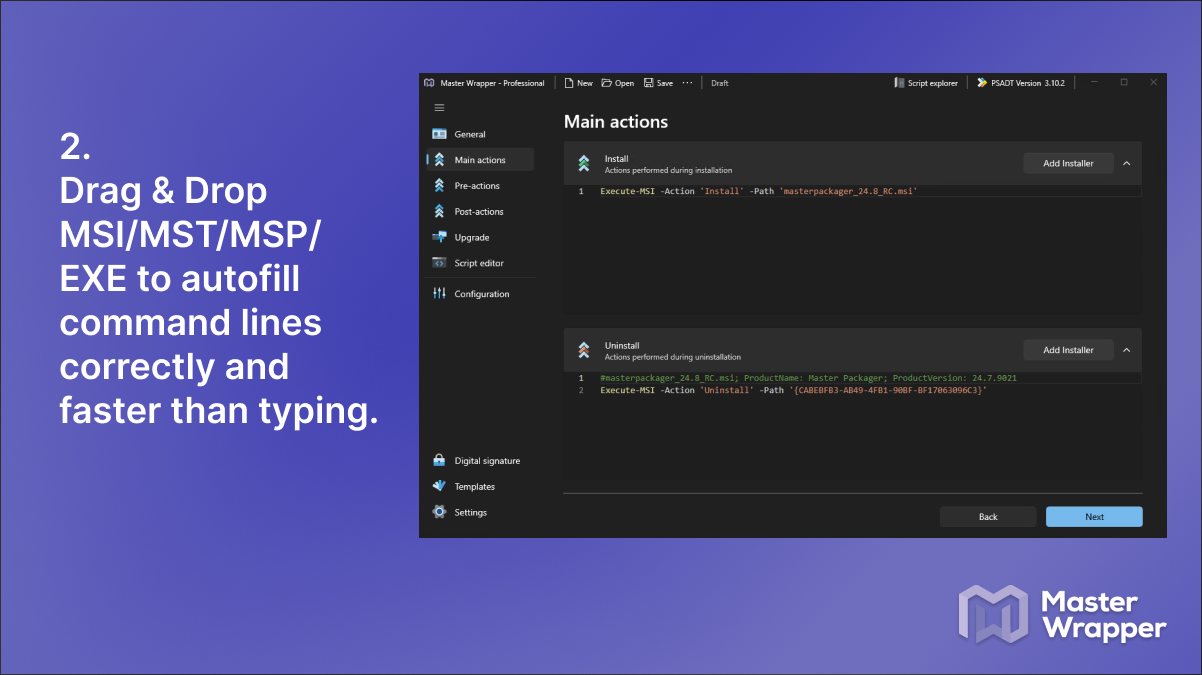
Task: Click the Templates icon in sidebar
Action: tap(439, 486)
